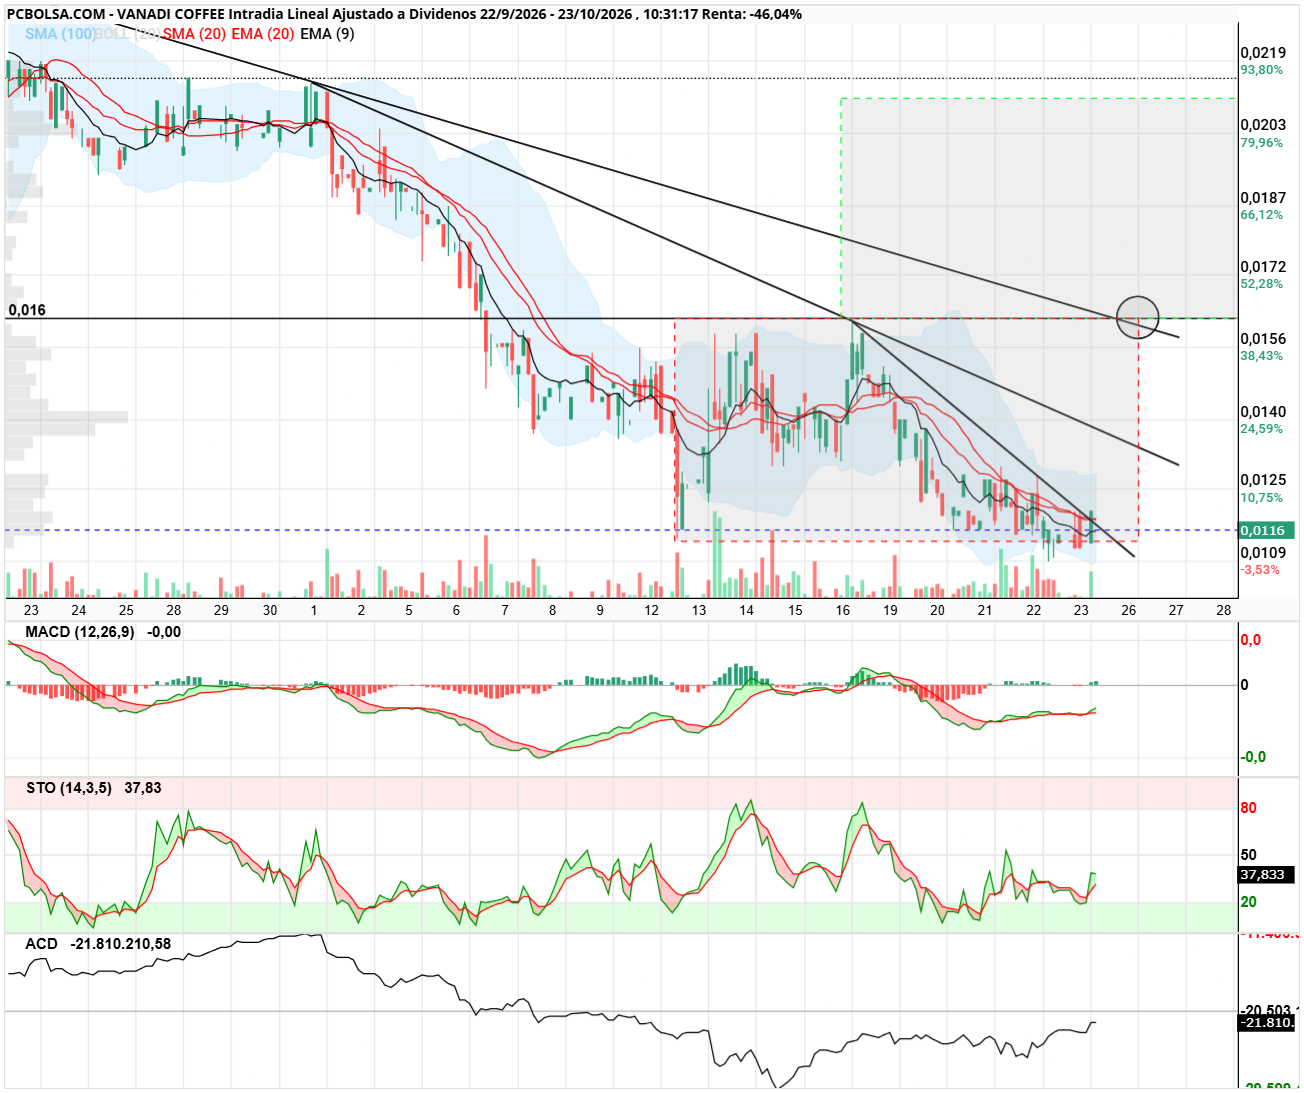
Task: Click date 16 on the time axis
Action: pyautogui.click(x=843, y=610)
